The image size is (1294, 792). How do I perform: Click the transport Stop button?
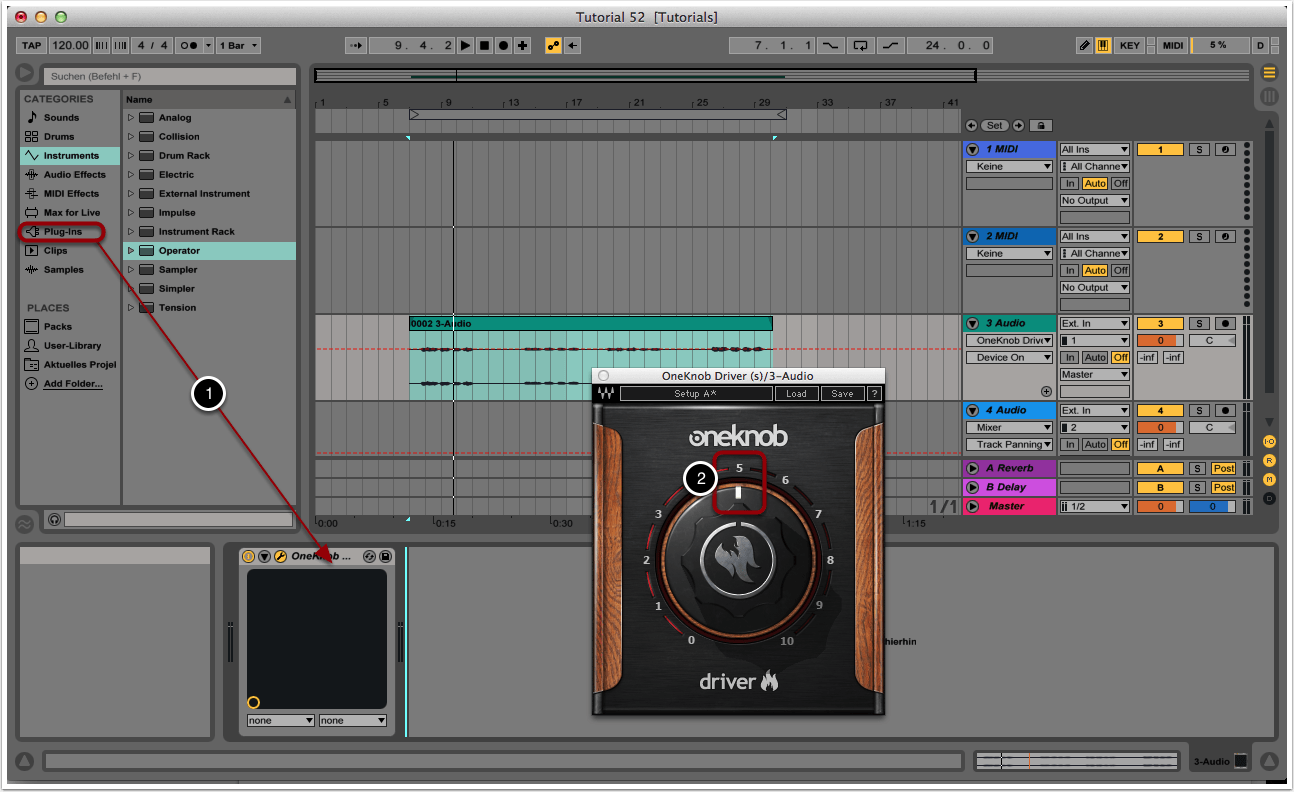point(484,45)
